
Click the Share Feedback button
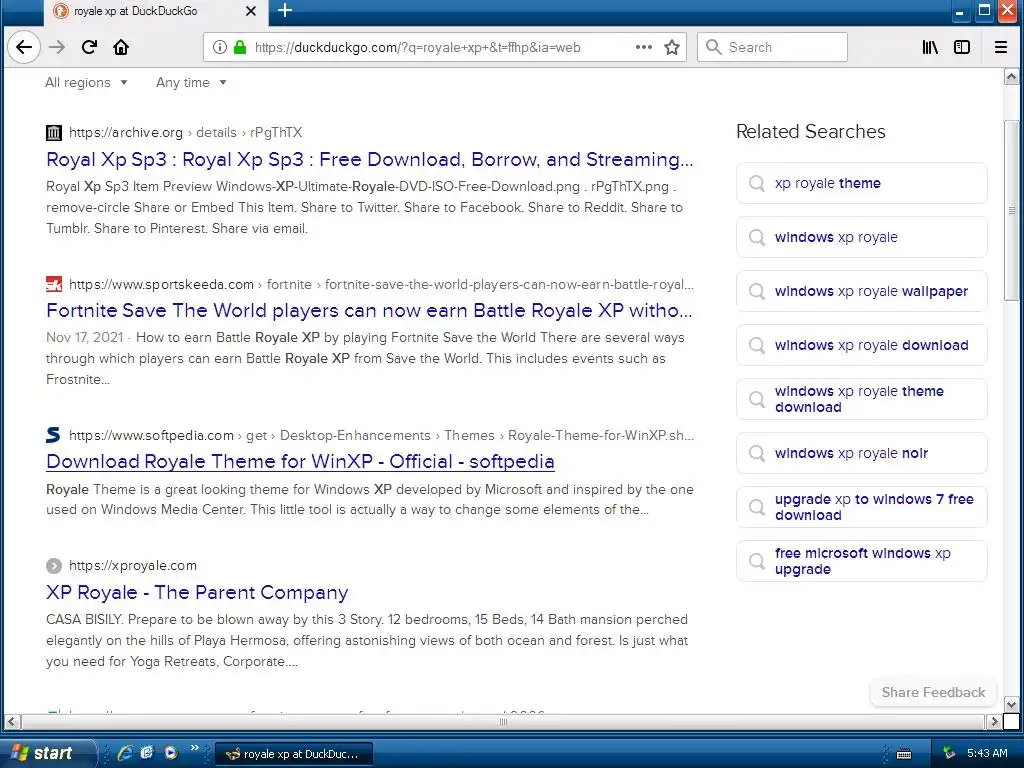click(x=933, y=692)
